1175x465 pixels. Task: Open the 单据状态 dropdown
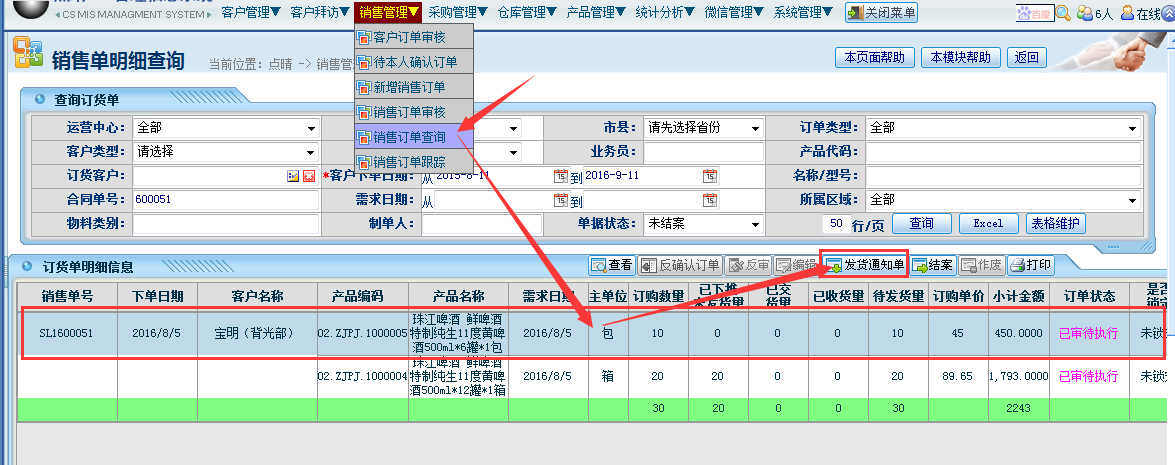(755, 224)
